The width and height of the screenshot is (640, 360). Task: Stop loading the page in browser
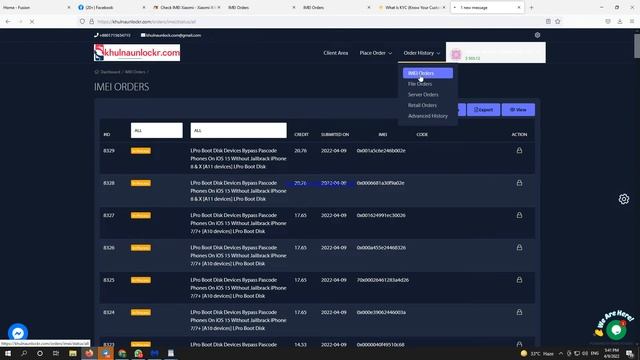pos(32,22)
